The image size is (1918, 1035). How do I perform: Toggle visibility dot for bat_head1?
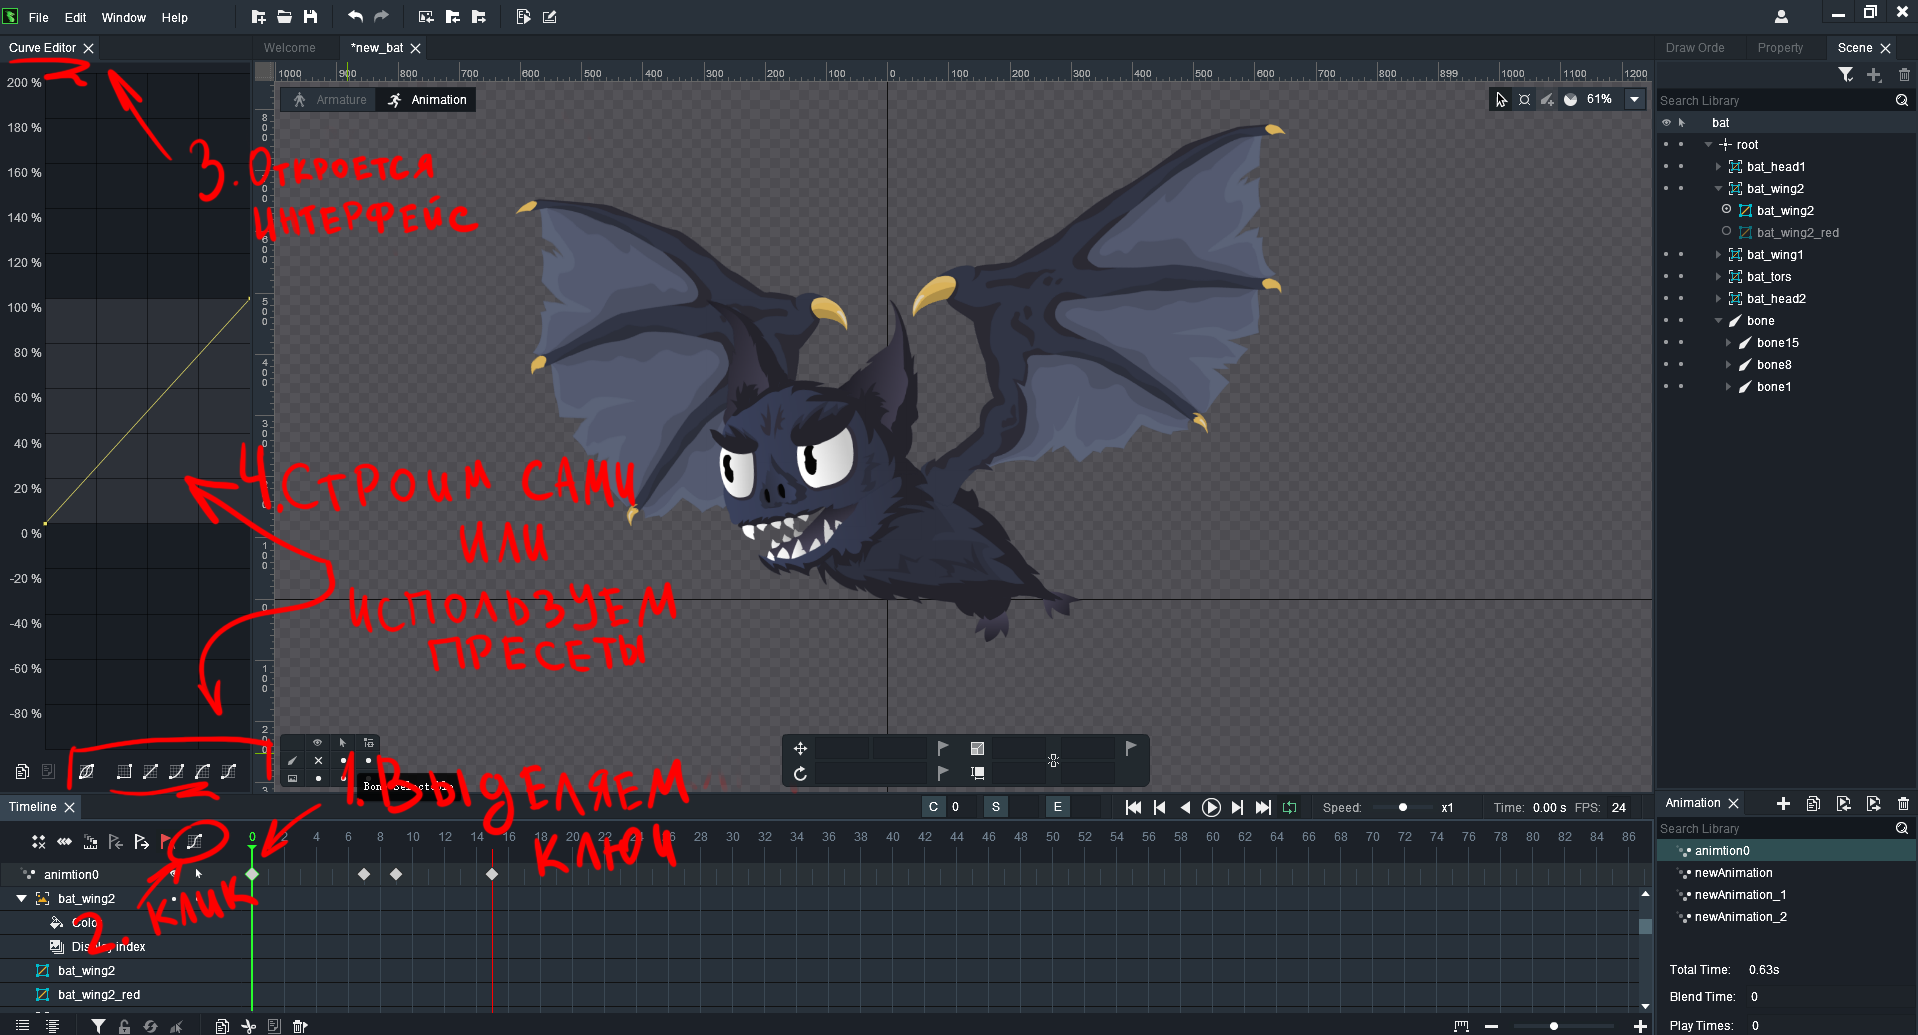pos(1666,167)
